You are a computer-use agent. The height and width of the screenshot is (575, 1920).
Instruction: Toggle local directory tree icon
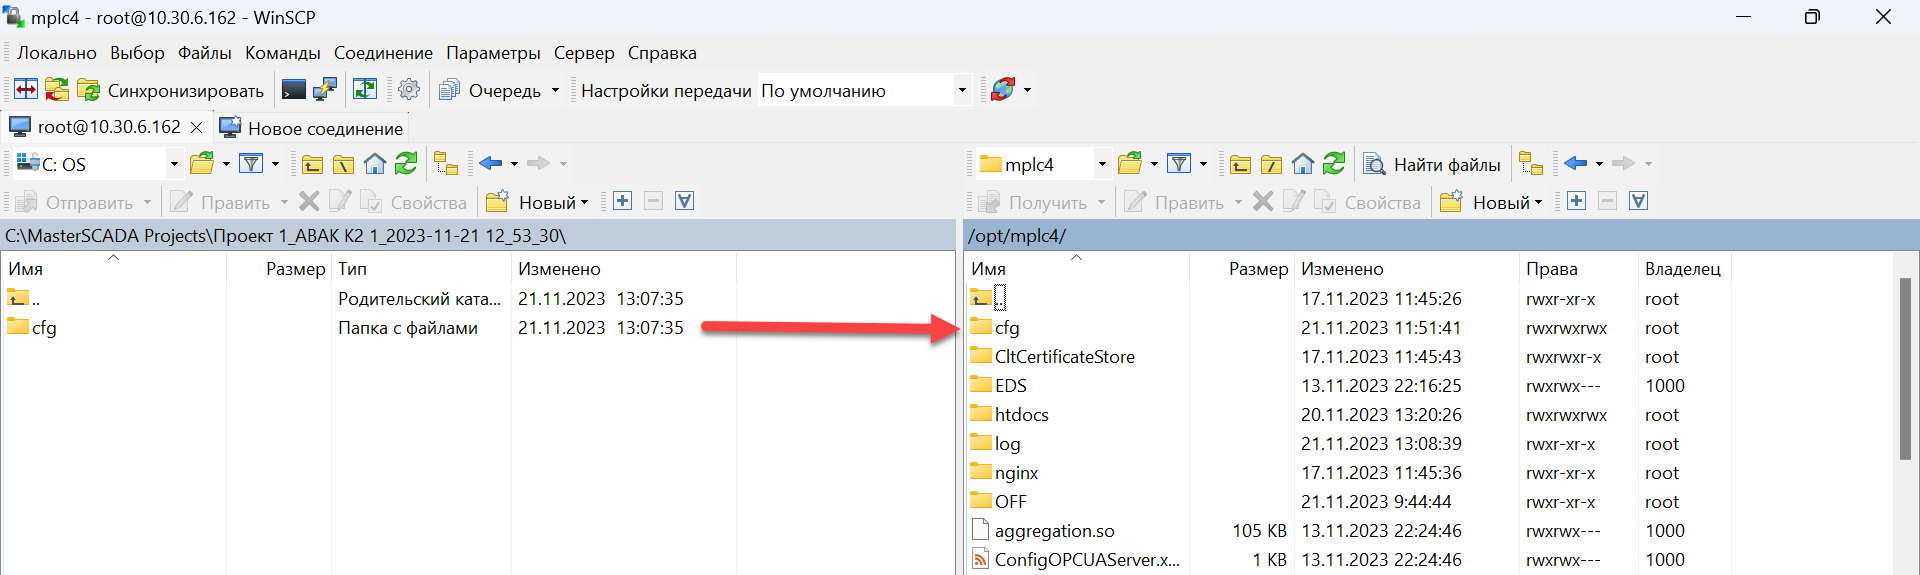[x=446, y=164]
